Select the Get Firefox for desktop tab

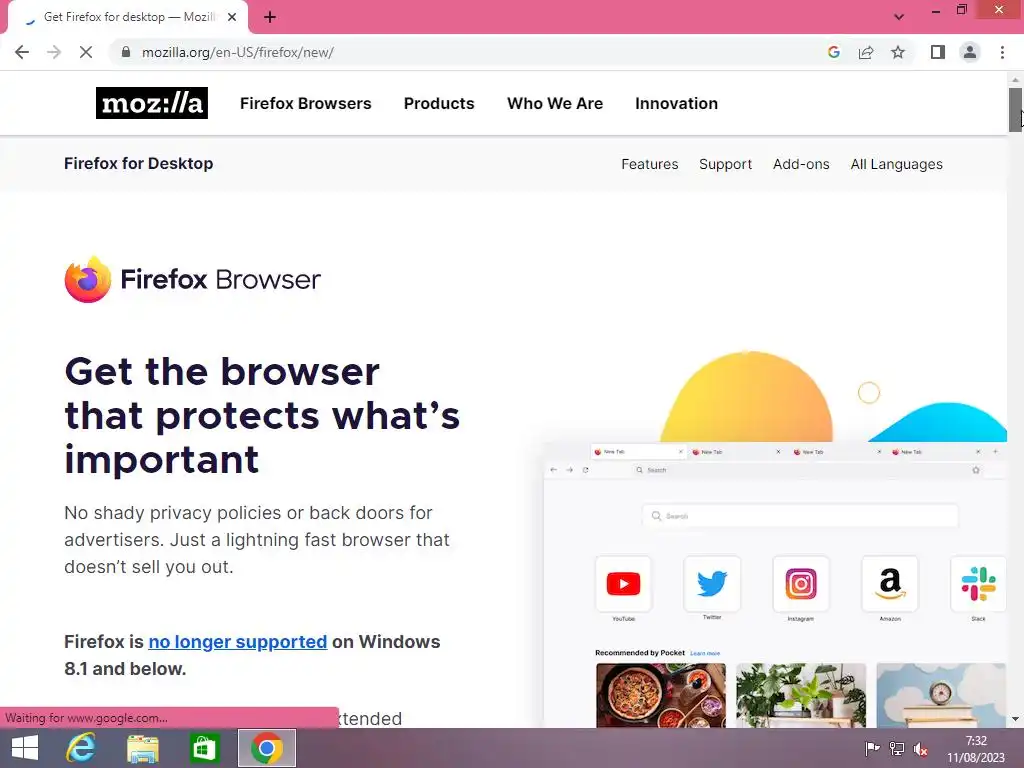click(x=127, y=18)
